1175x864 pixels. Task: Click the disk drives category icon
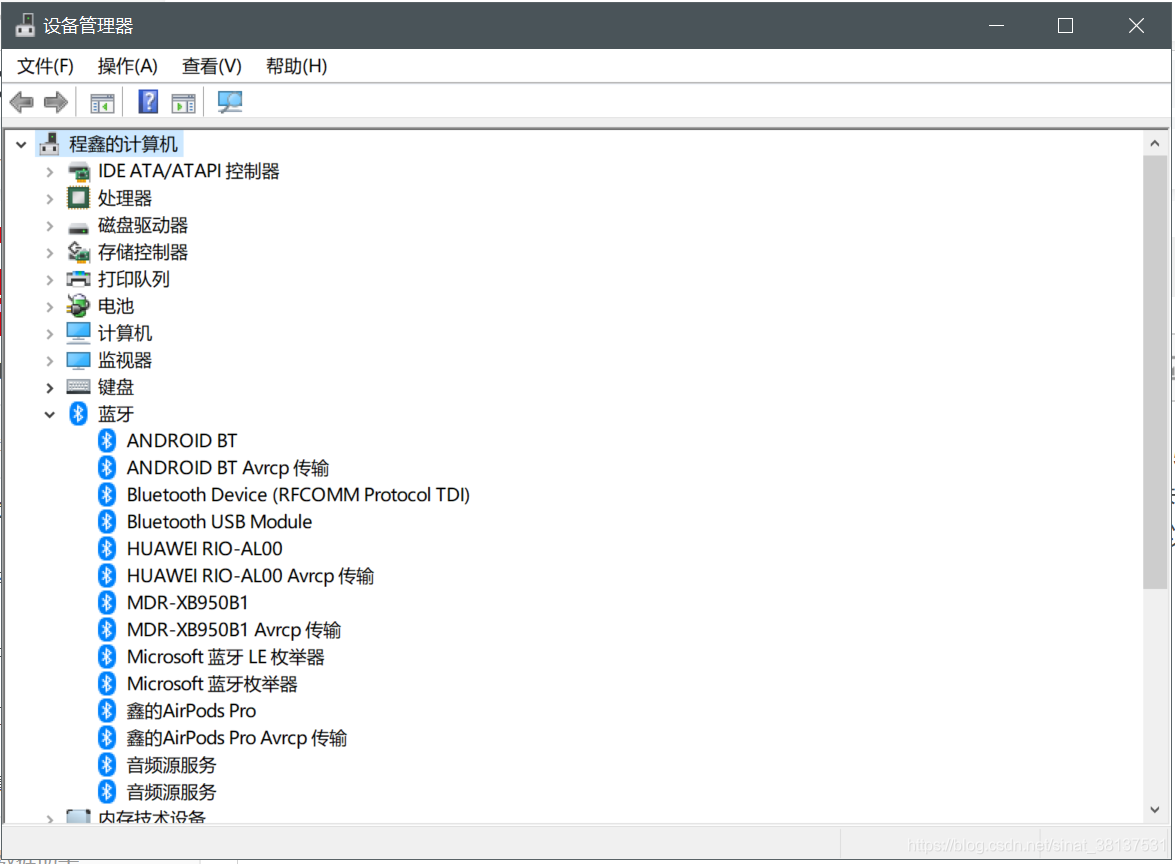(79, 227)
